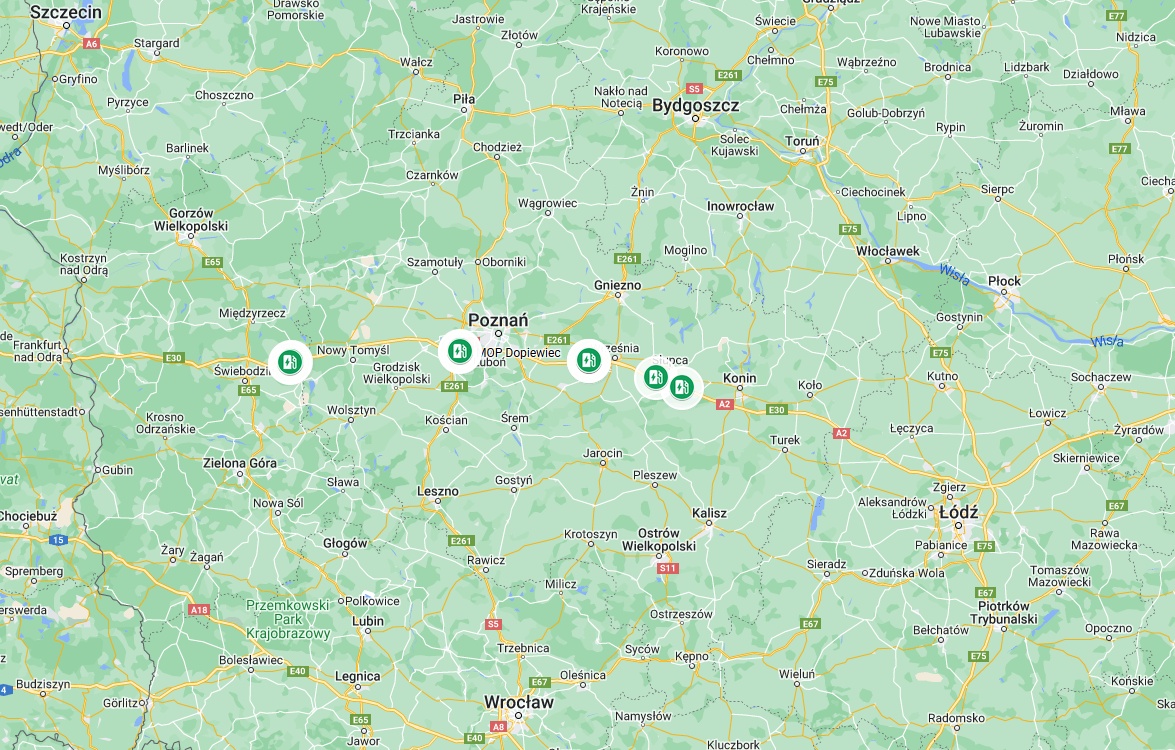Select the Zielona Góra label
Image resolution: width=1175 pixels, height=750 pixels.
pos(240,463)
